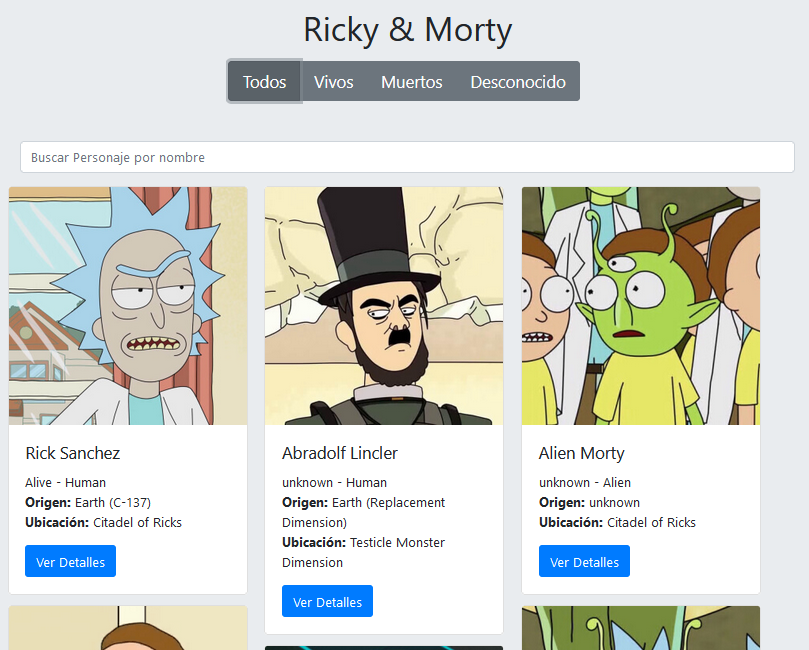Image resolution: width=809 pixels, height=650 pixels.
Task: Select the Vivos filter tab
Action: [333, 81]
